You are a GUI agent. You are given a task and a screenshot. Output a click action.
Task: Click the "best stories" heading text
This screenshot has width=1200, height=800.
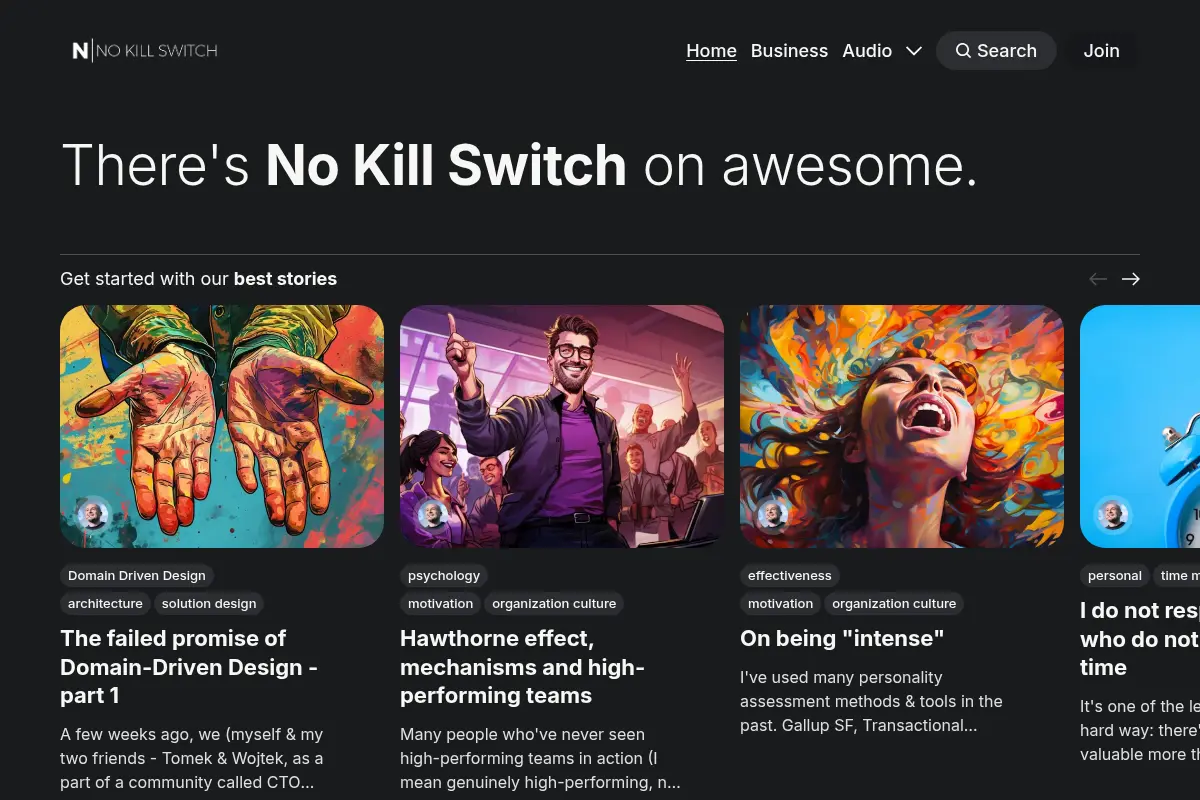(x=285, y=279)
